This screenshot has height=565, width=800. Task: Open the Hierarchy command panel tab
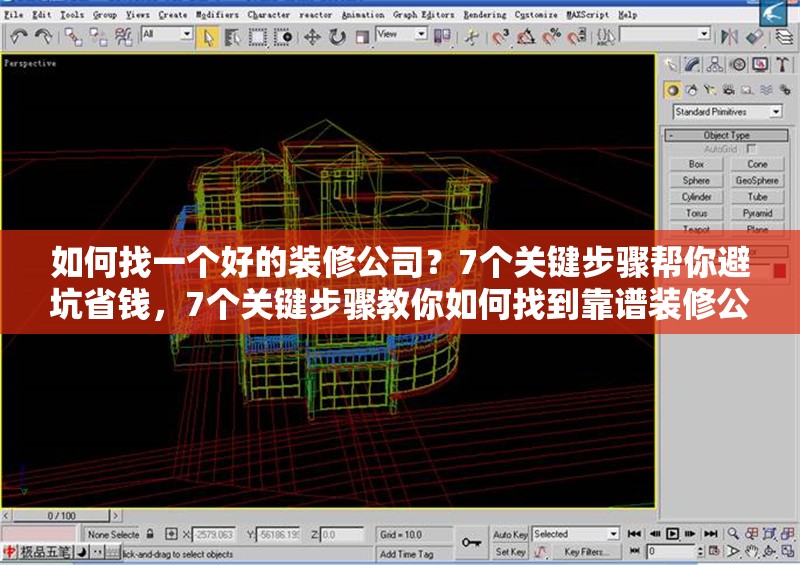click(715, 65)
